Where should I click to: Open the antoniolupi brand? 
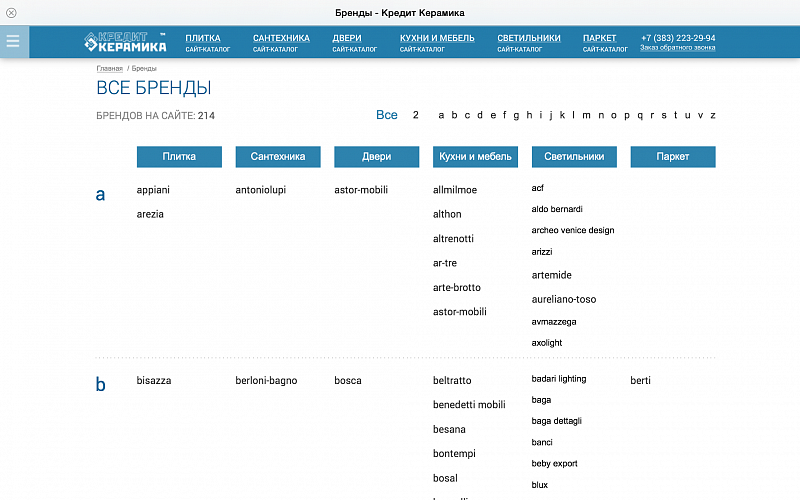261,190
